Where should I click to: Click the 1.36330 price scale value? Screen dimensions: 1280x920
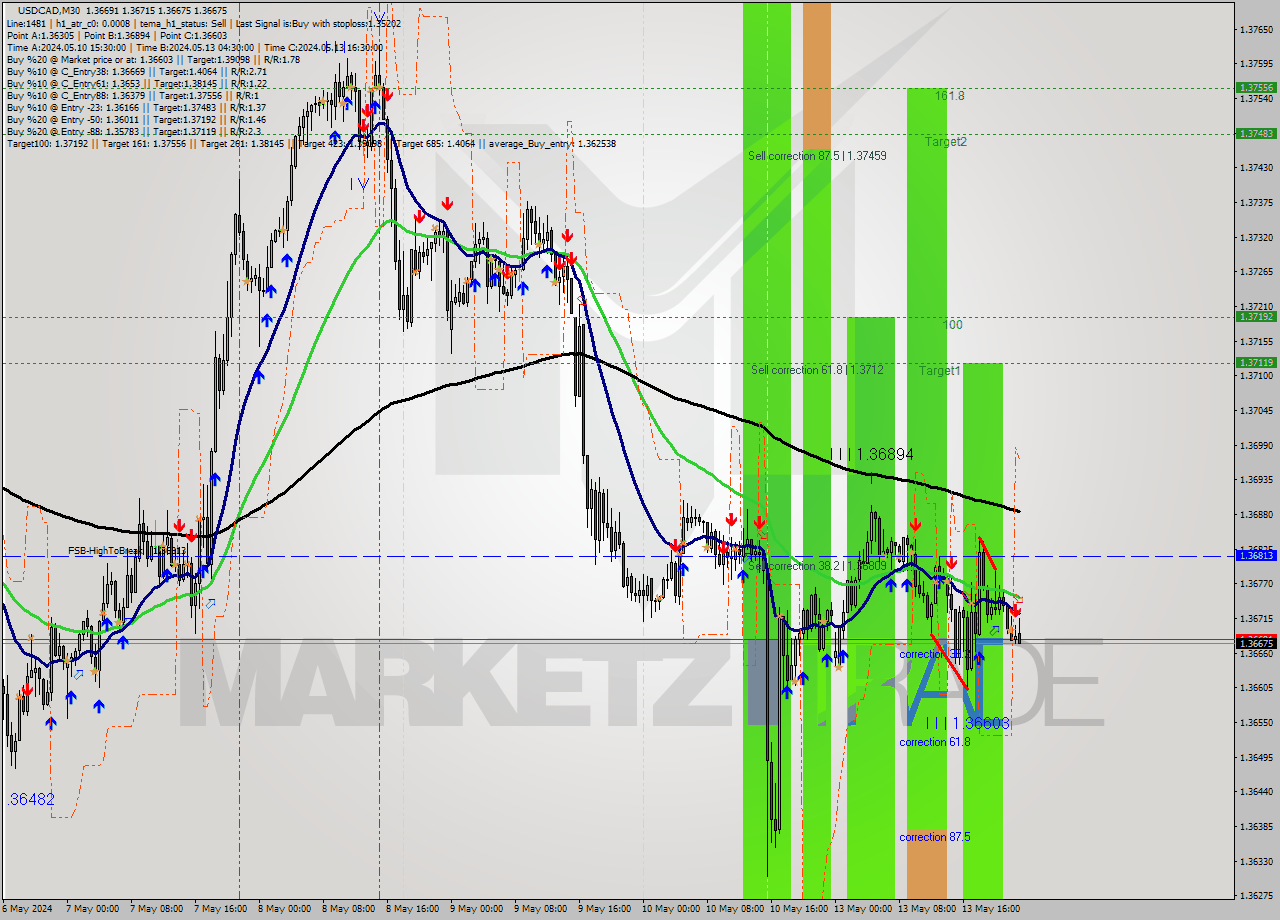point(1256,862)
